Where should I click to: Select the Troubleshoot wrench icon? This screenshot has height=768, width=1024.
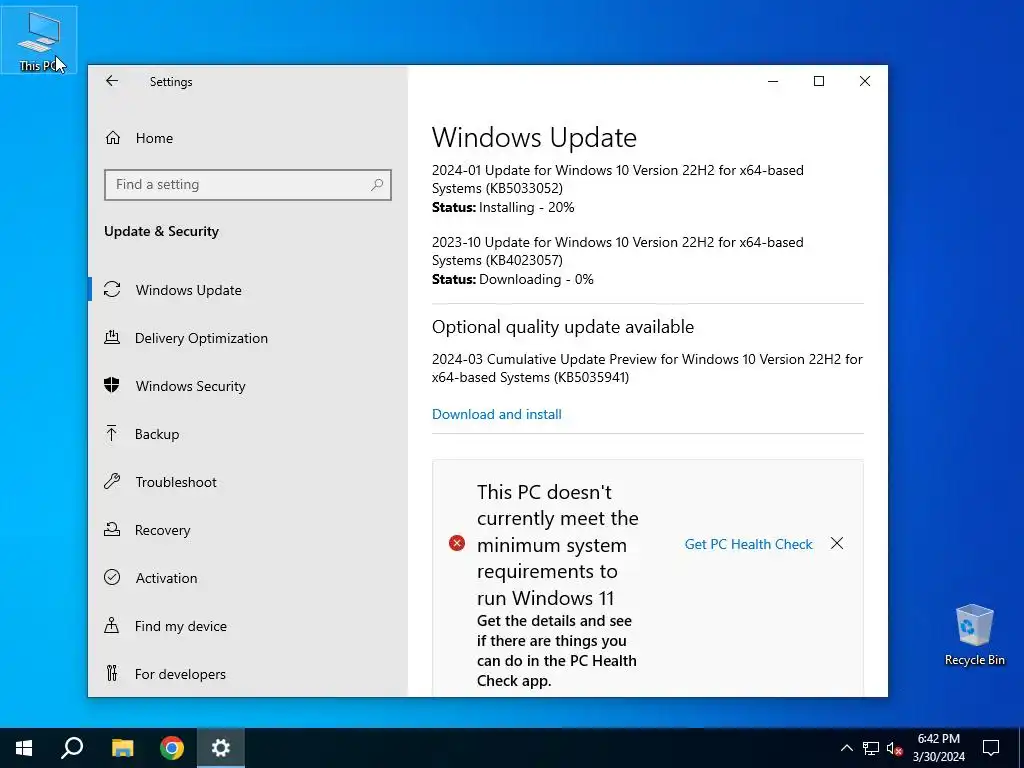tap(112, 482)
